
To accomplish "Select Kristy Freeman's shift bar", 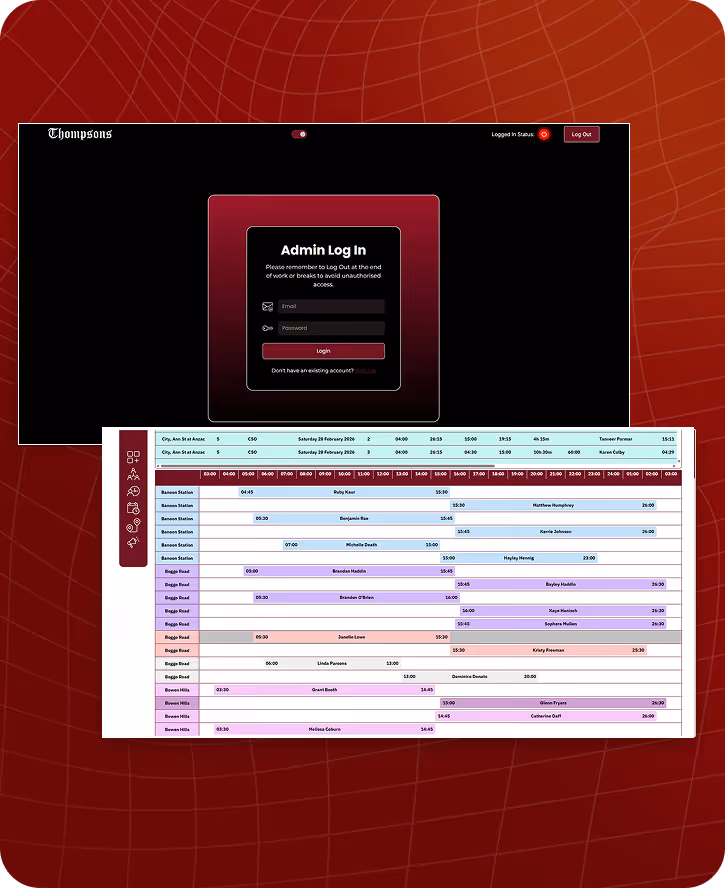I will [x=548, y=650].
